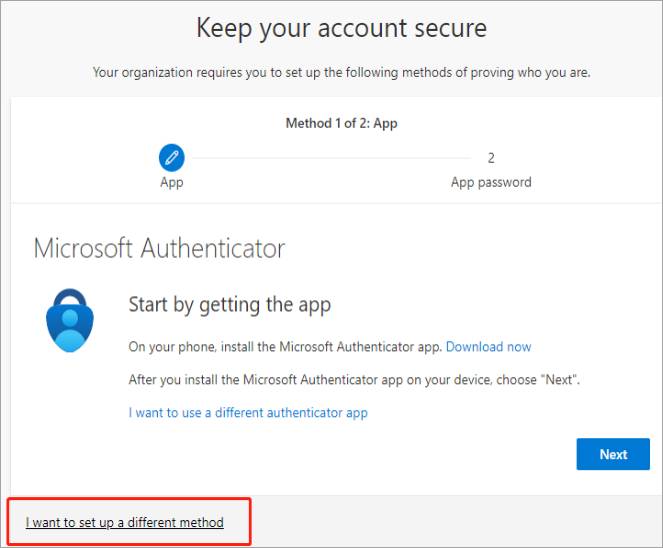Open I want to set up a different method

point(125,523)
